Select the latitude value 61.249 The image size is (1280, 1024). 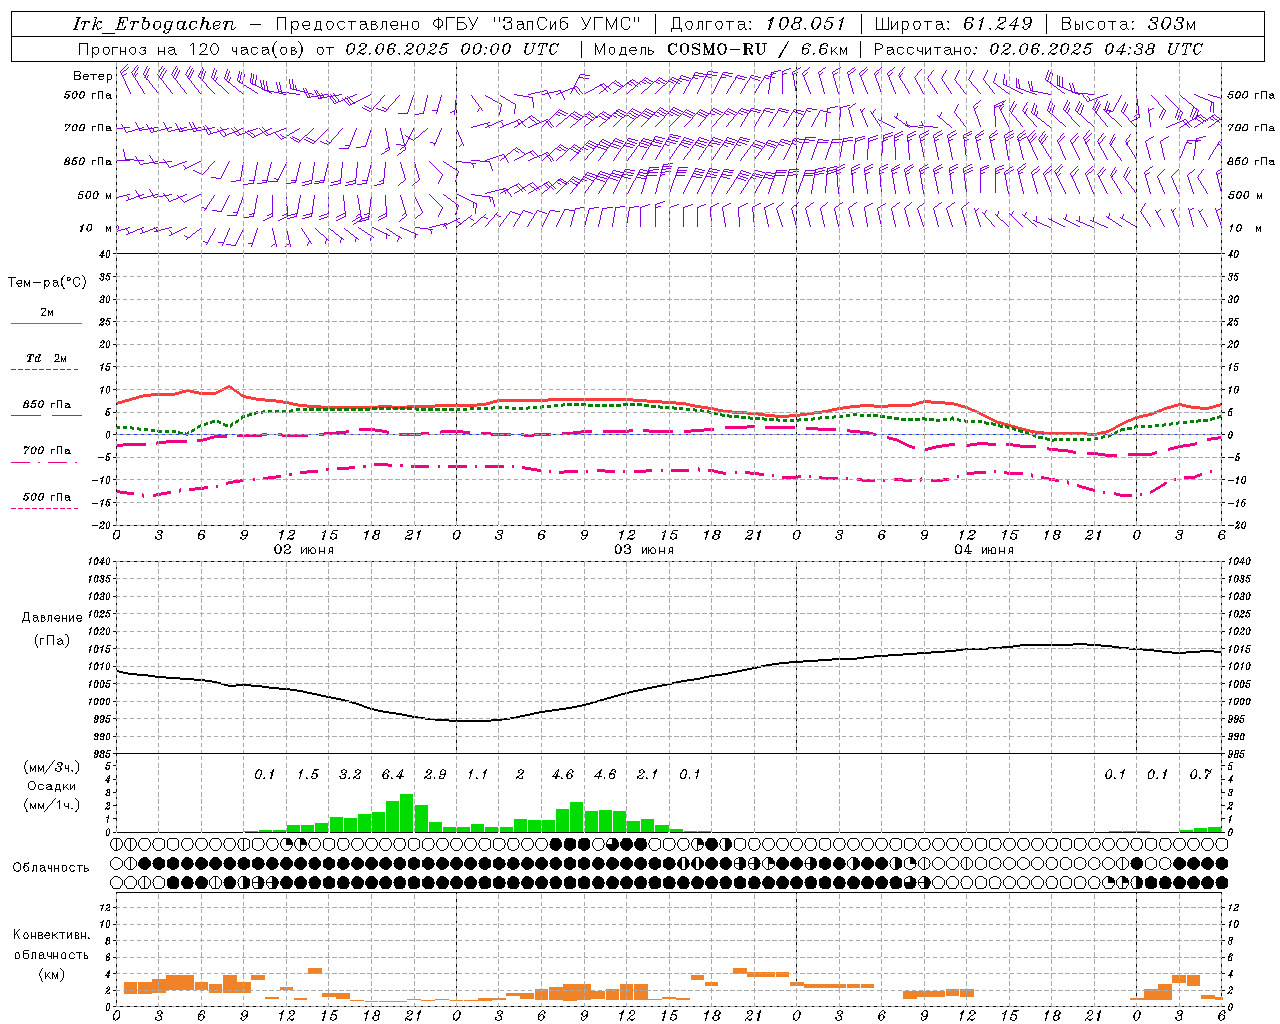tap(997, 24)
